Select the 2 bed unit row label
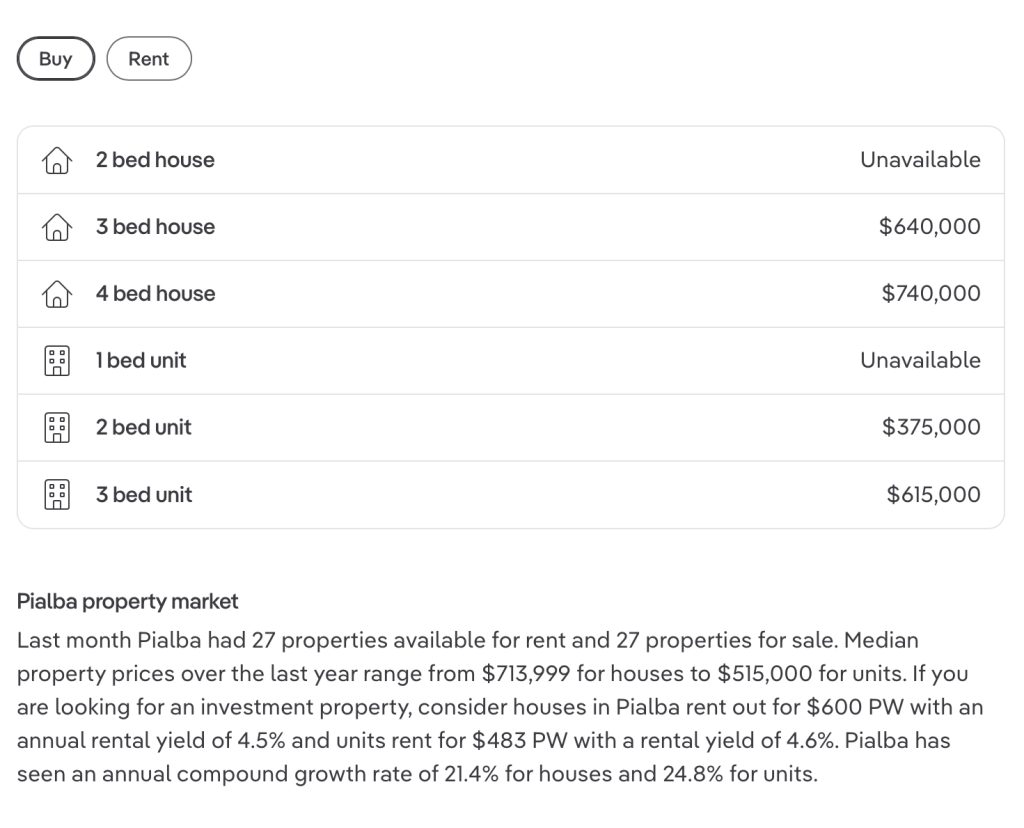 click(144, 427)
